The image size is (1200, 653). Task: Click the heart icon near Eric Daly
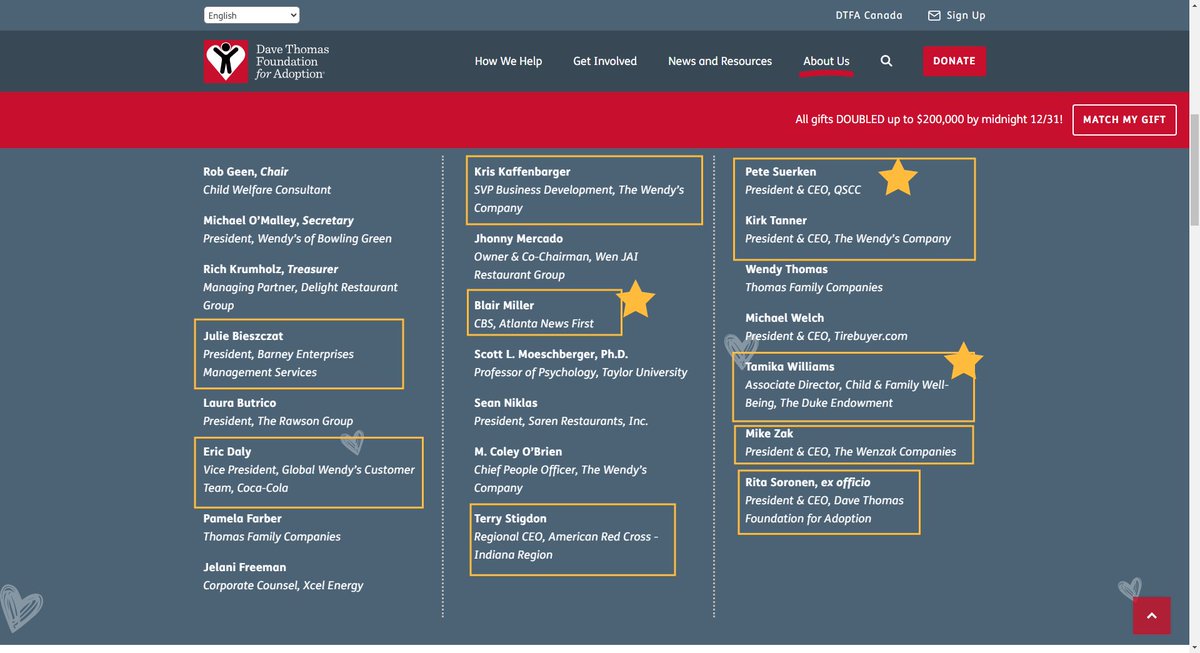[x=352, y=442]
